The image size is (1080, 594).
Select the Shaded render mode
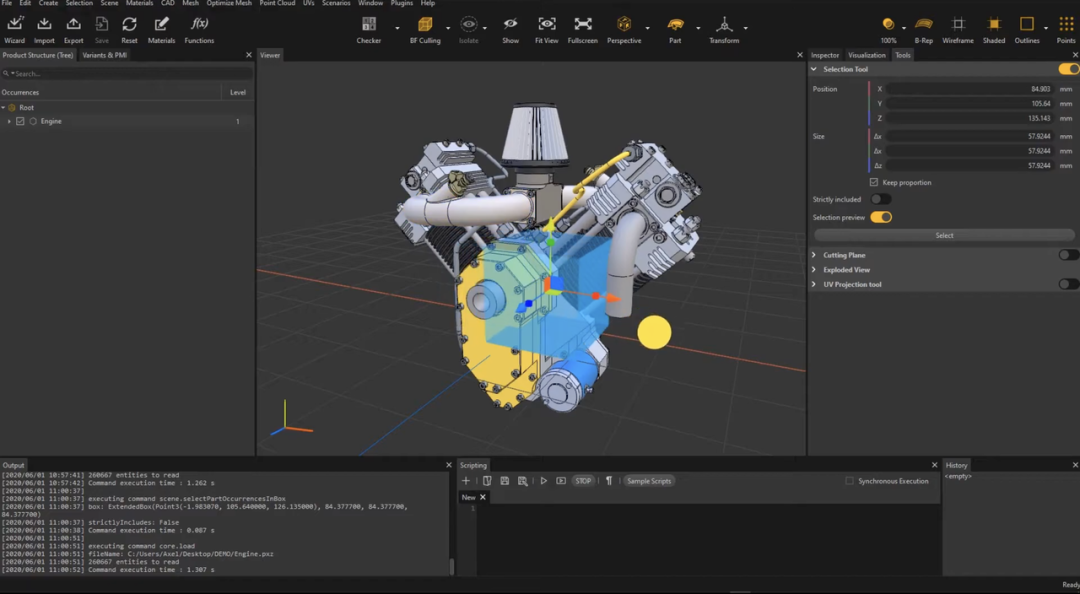(x=994, y=25)
